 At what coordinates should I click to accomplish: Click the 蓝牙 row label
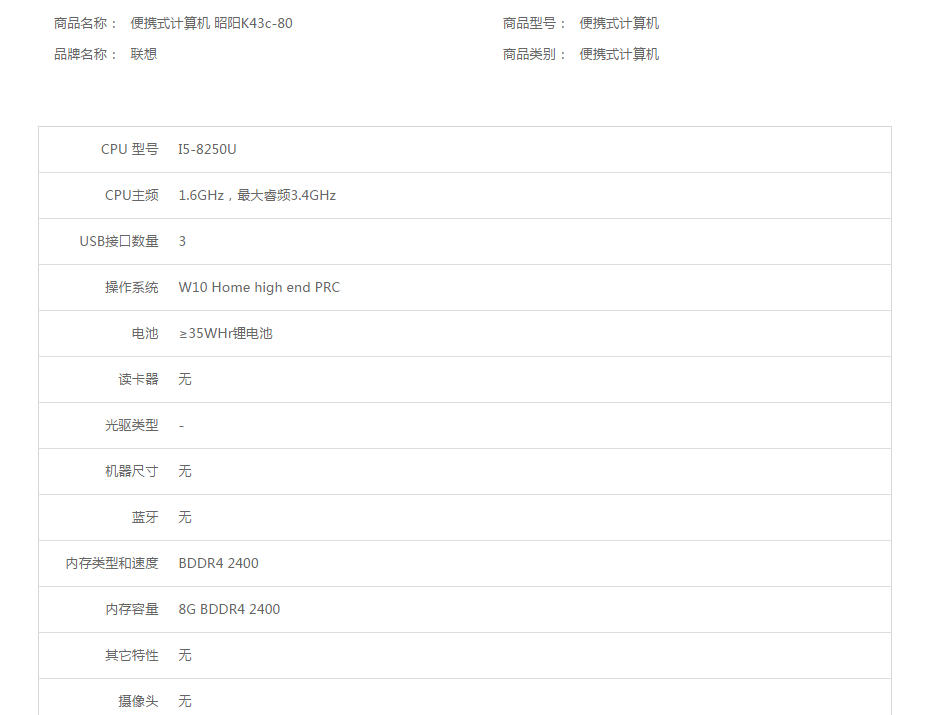coord(144,517)
